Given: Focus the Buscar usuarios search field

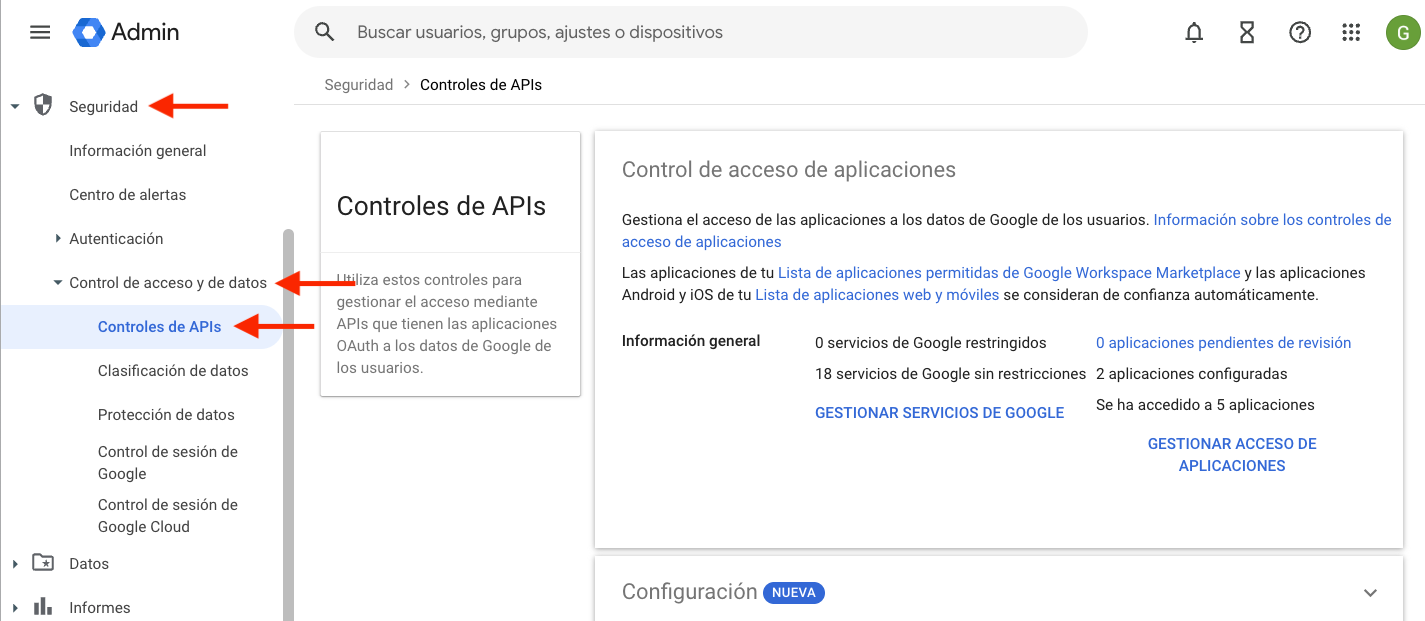Looking at the screenshot, I should [700, 32].
